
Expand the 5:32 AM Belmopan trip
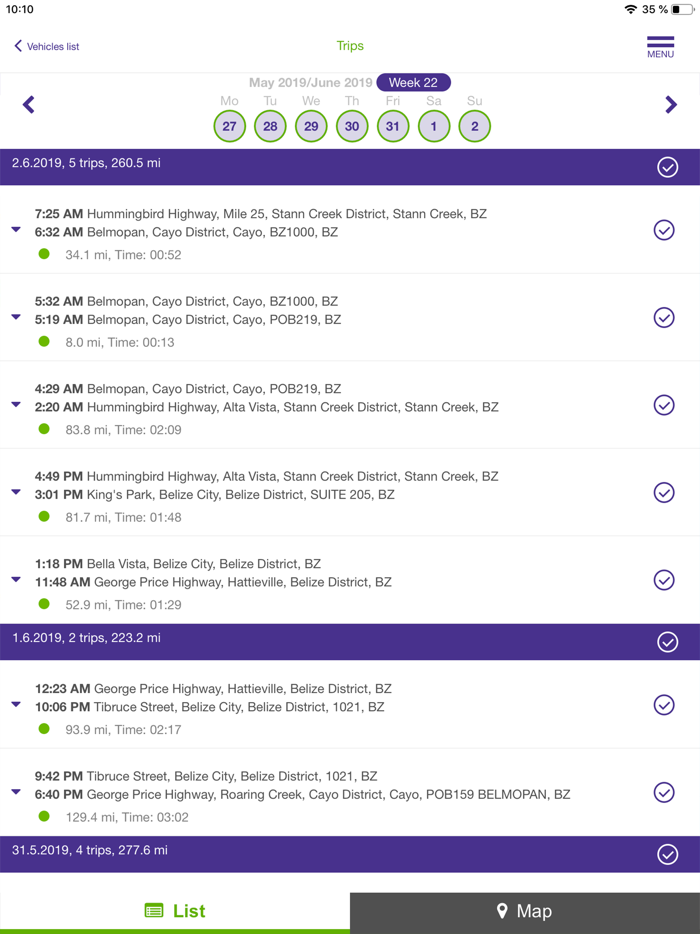(x=16, y=318)
